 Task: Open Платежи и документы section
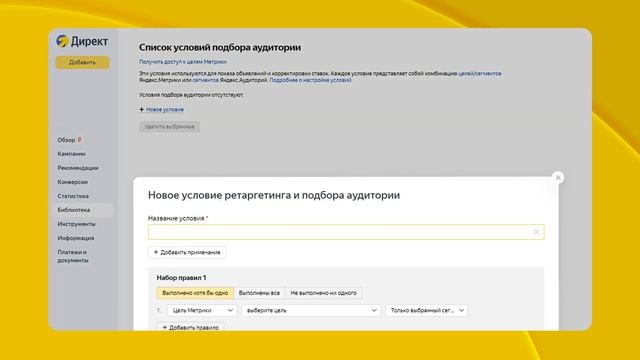pyautogui.click(x=73, y=256)
